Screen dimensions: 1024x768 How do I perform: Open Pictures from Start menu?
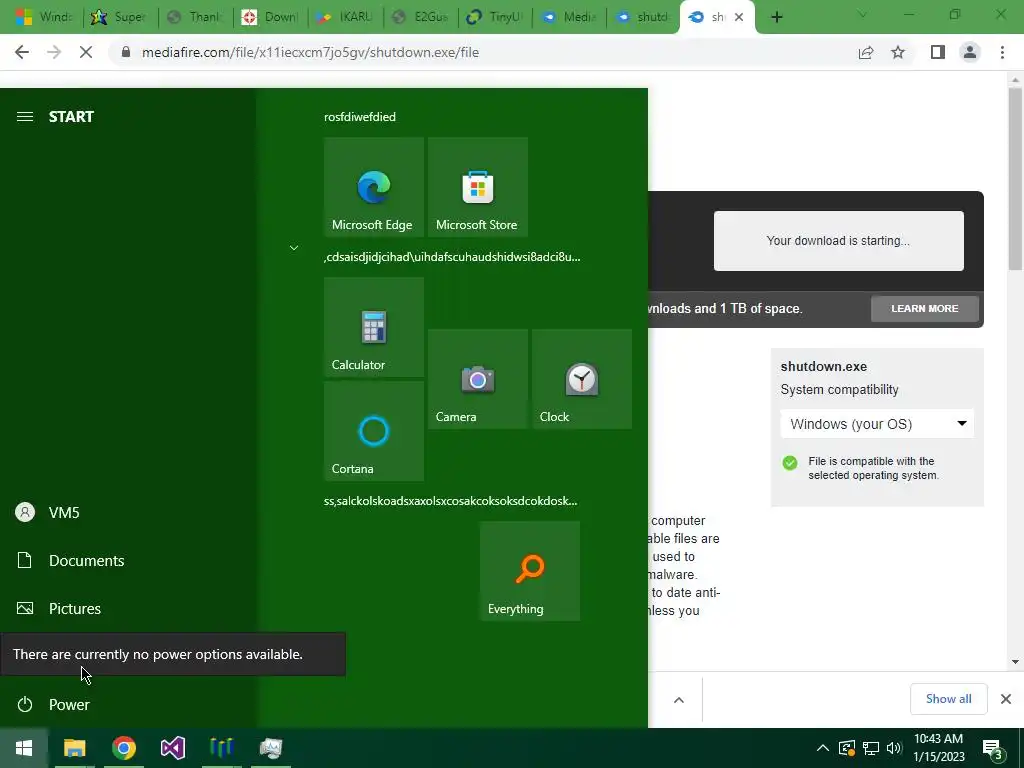[x=128, y=609]
